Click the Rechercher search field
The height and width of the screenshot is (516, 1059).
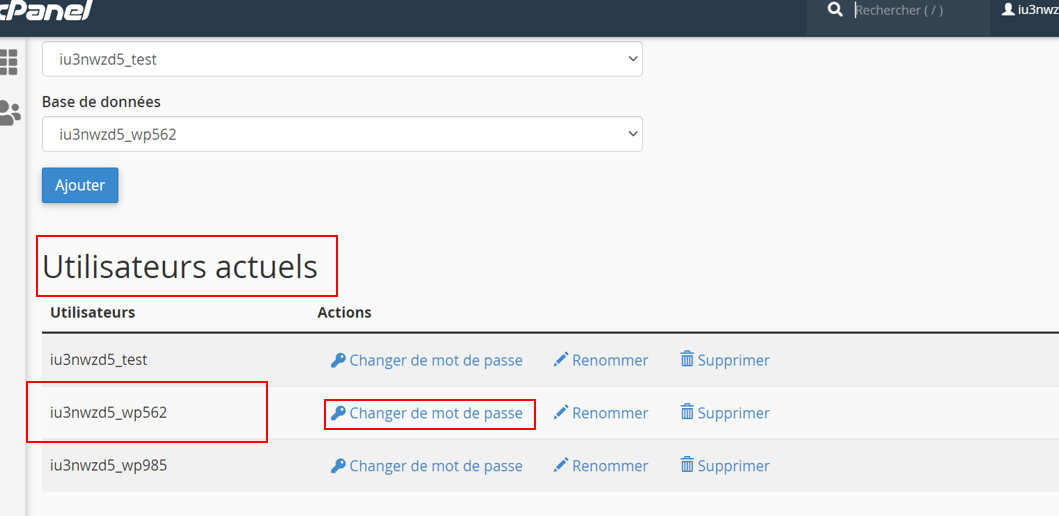coord(919,10)
